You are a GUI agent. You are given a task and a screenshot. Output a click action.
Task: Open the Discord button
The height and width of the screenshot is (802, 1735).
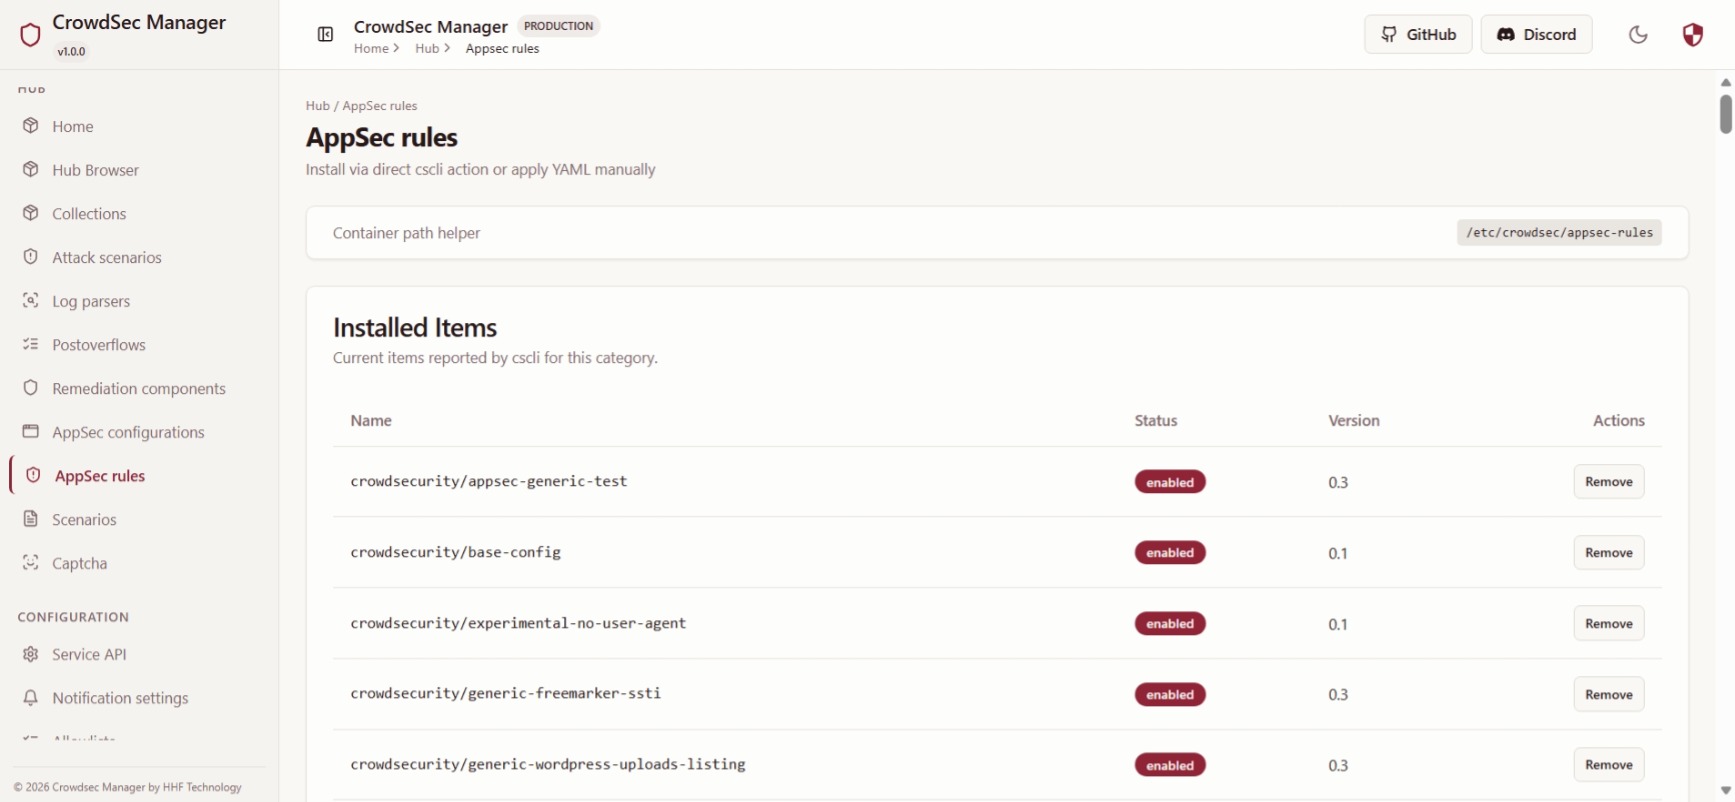click(x=1536, y=34)
